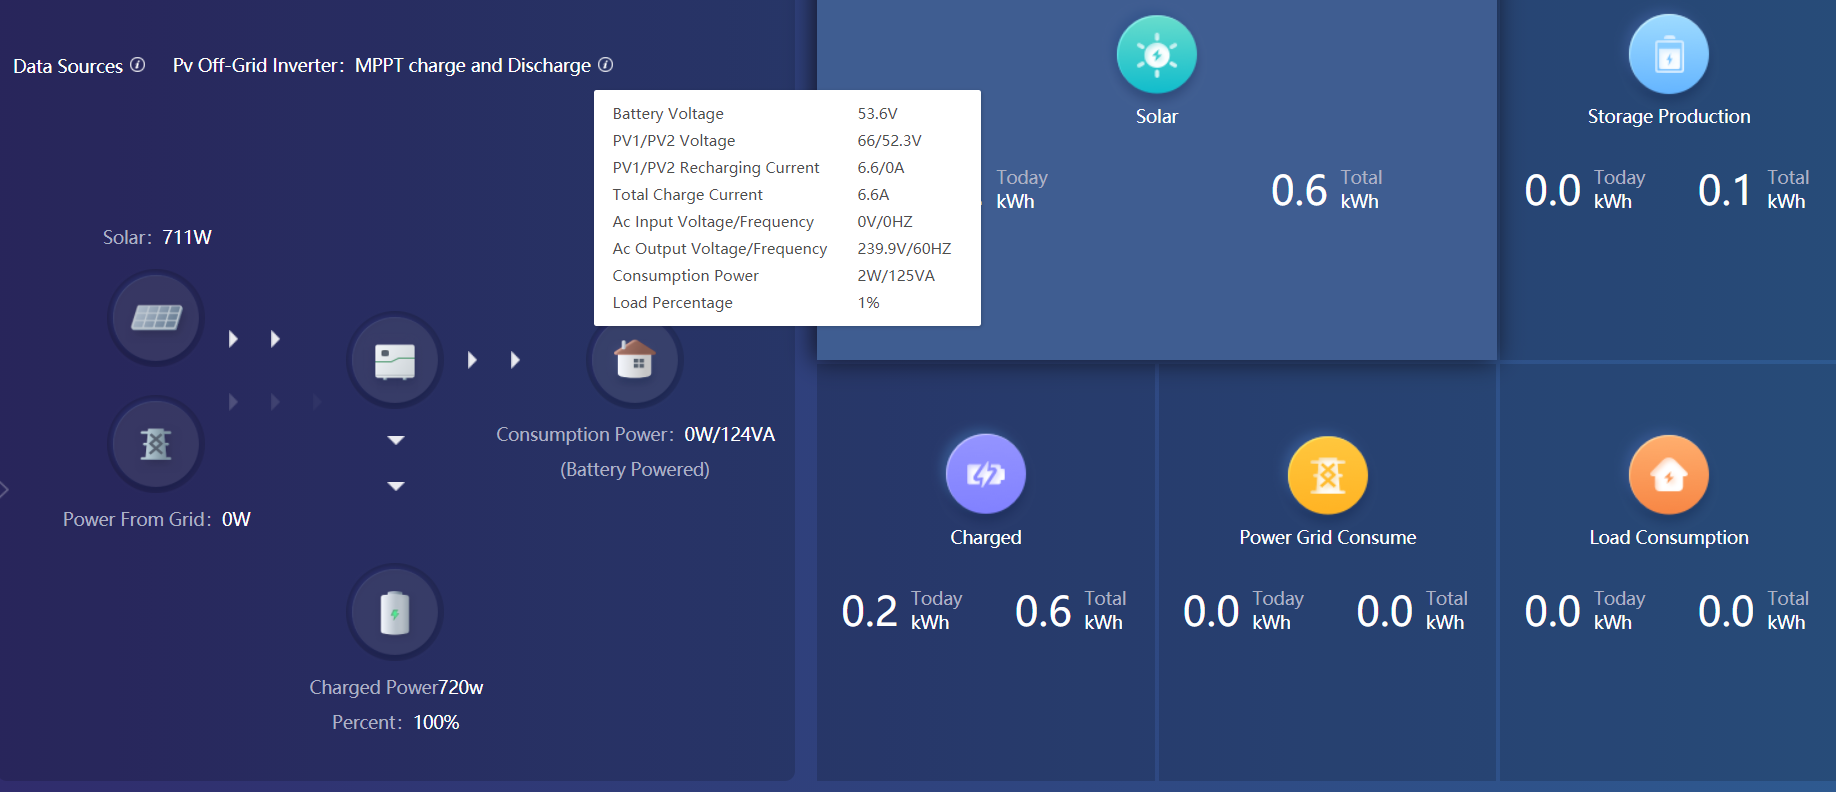The image size is (1836, 792).
Task: Select the power grid tower icon in flow diagram
Action: click(156, 443)
